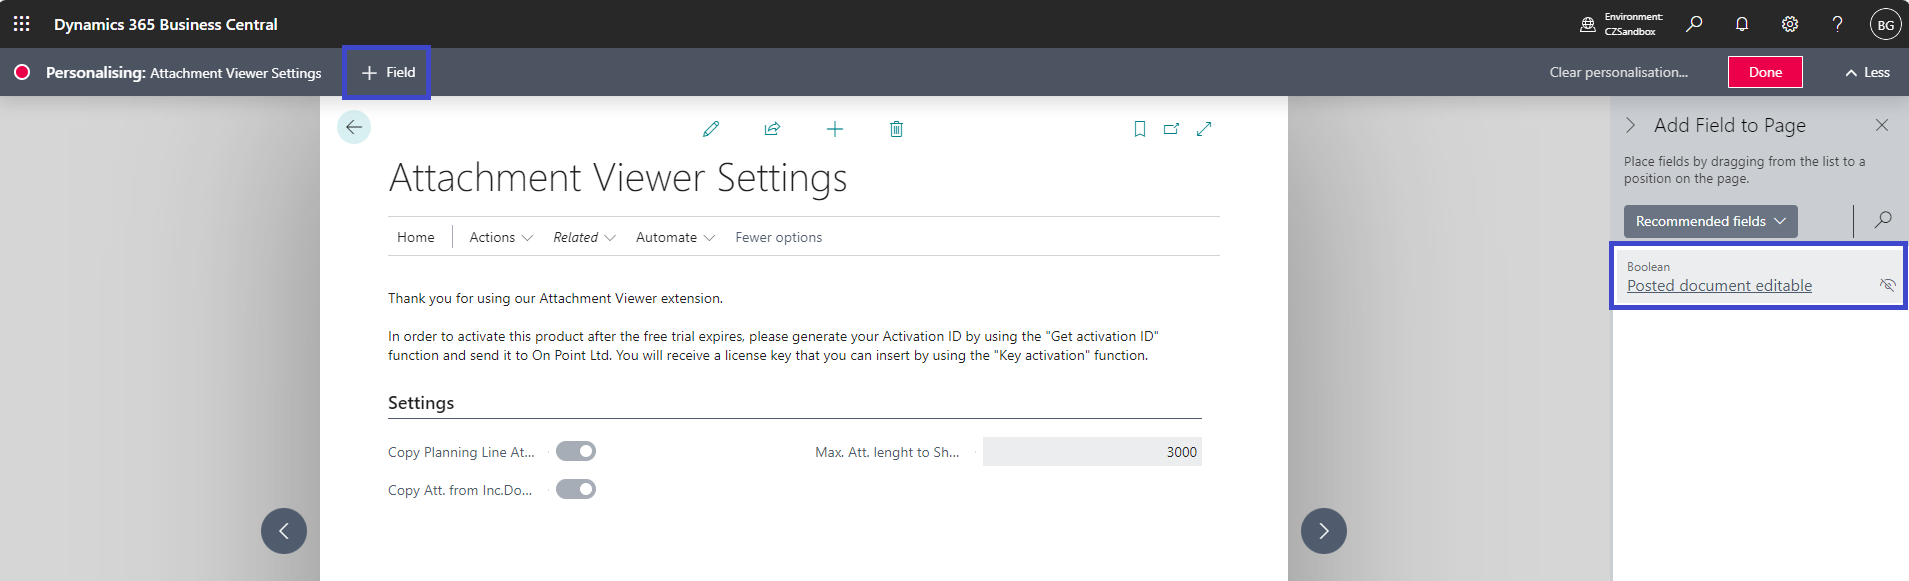
Task: Click the Max. Att. length value field
Action: click(x=1092, y=452)
